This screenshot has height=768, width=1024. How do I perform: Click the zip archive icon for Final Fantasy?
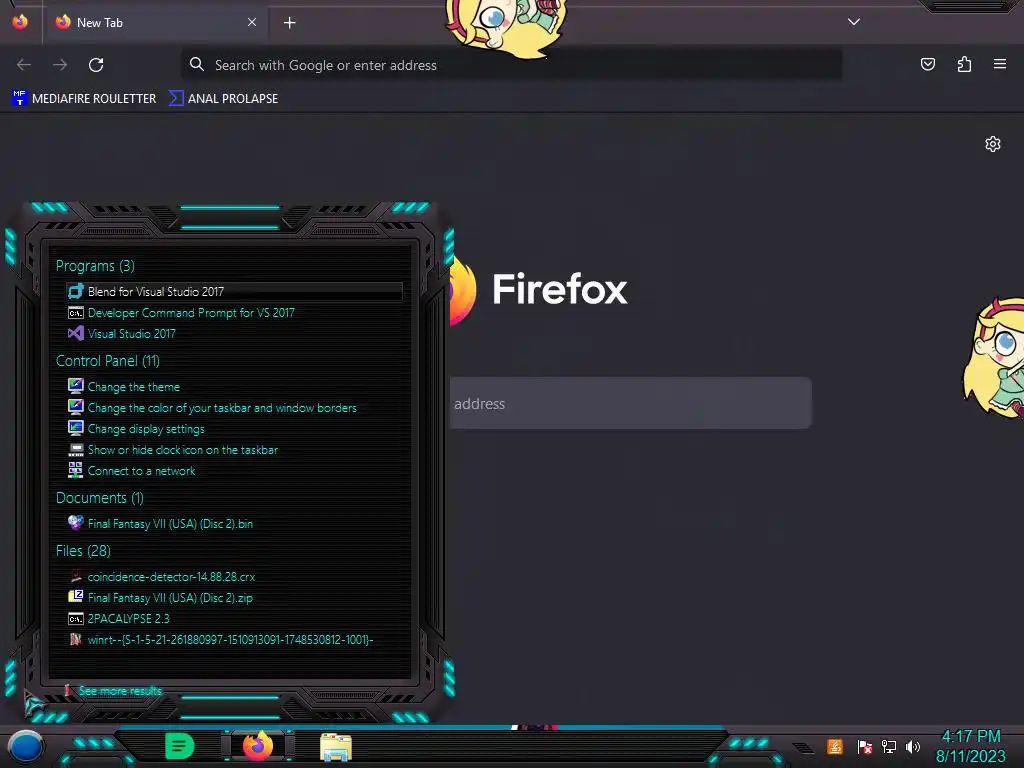point(76,596)
